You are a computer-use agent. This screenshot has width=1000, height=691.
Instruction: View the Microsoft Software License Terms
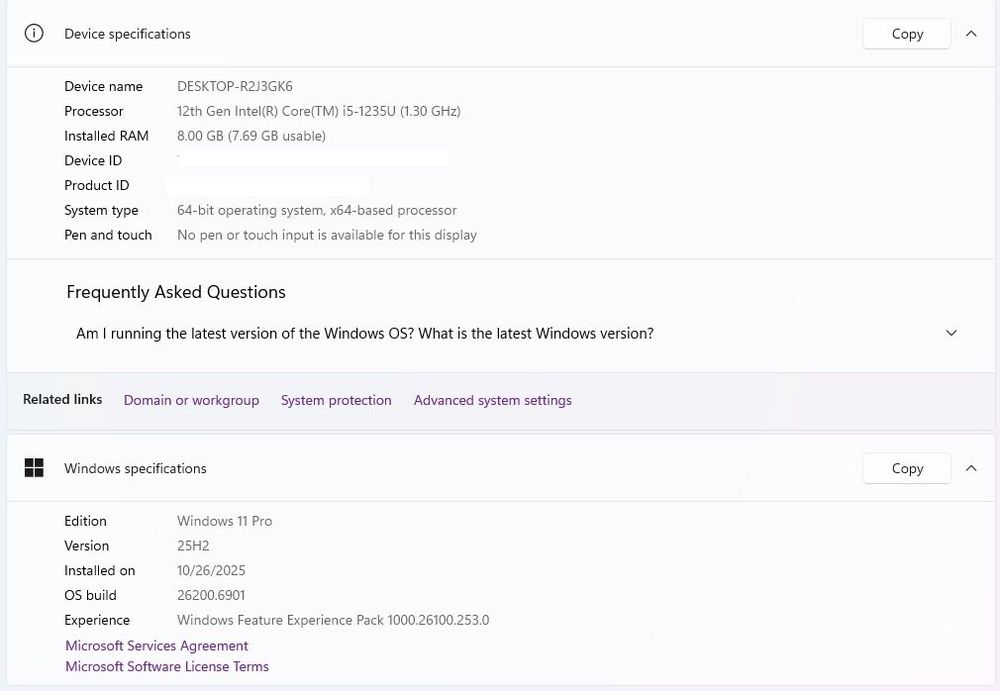coord(167,666)
